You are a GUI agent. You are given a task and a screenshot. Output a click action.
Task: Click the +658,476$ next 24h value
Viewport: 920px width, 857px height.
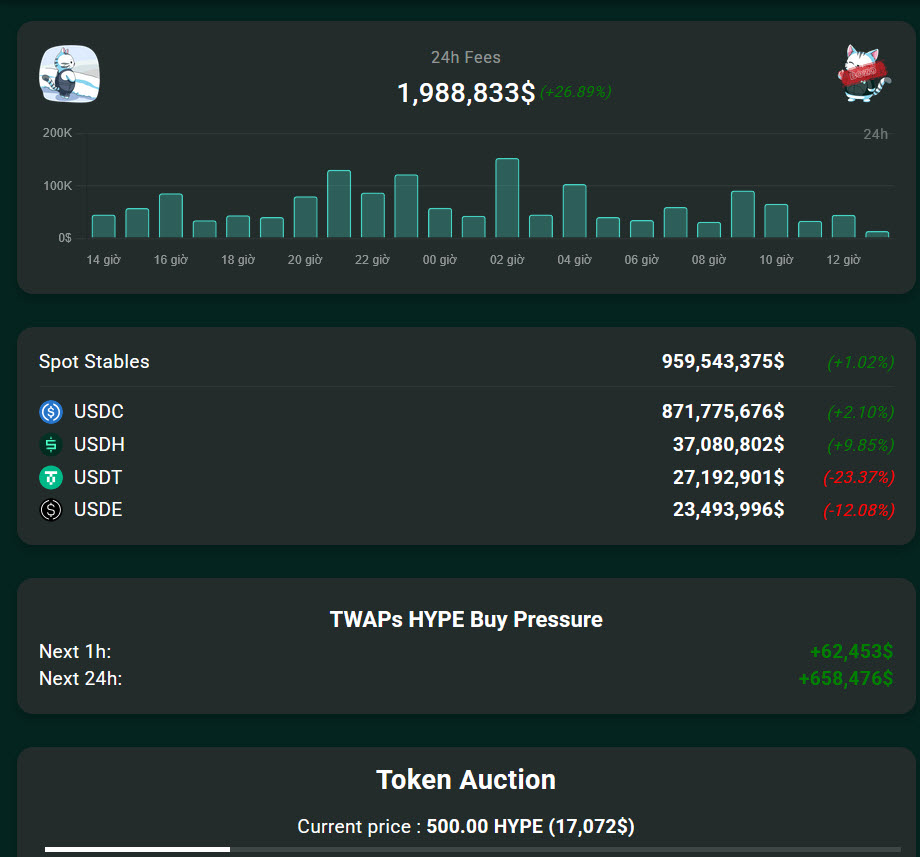point(845,678)
